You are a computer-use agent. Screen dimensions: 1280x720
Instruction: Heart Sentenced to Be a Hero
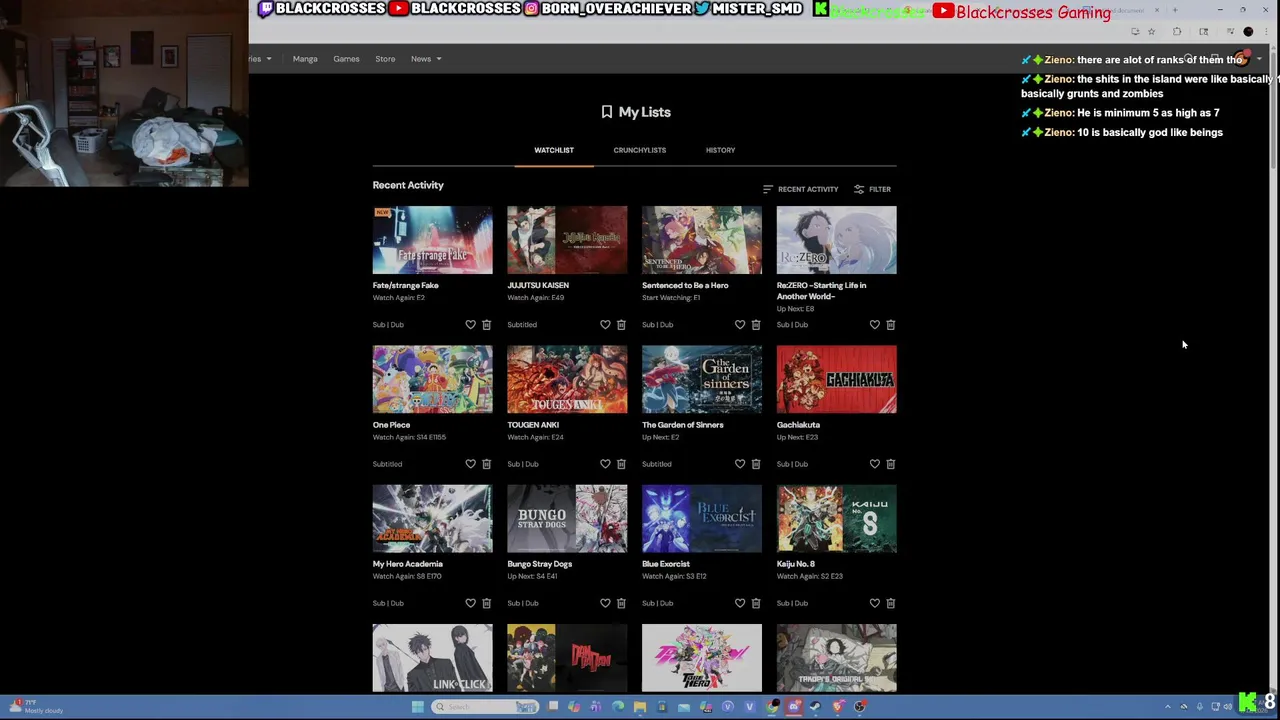[740, 325]
